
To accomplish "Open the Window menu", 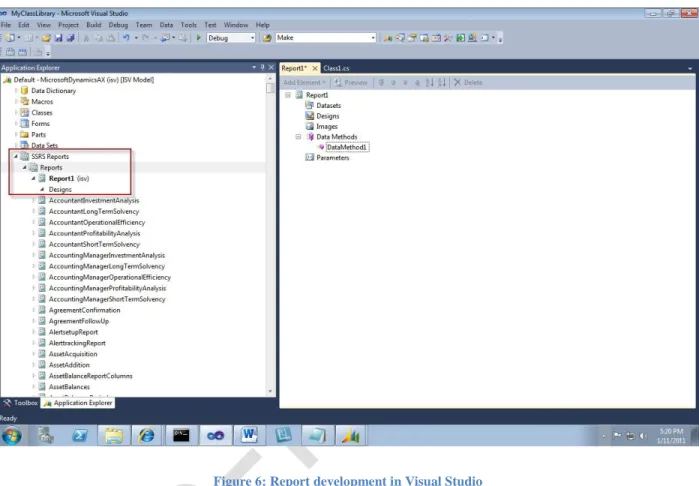I will 236,25.
